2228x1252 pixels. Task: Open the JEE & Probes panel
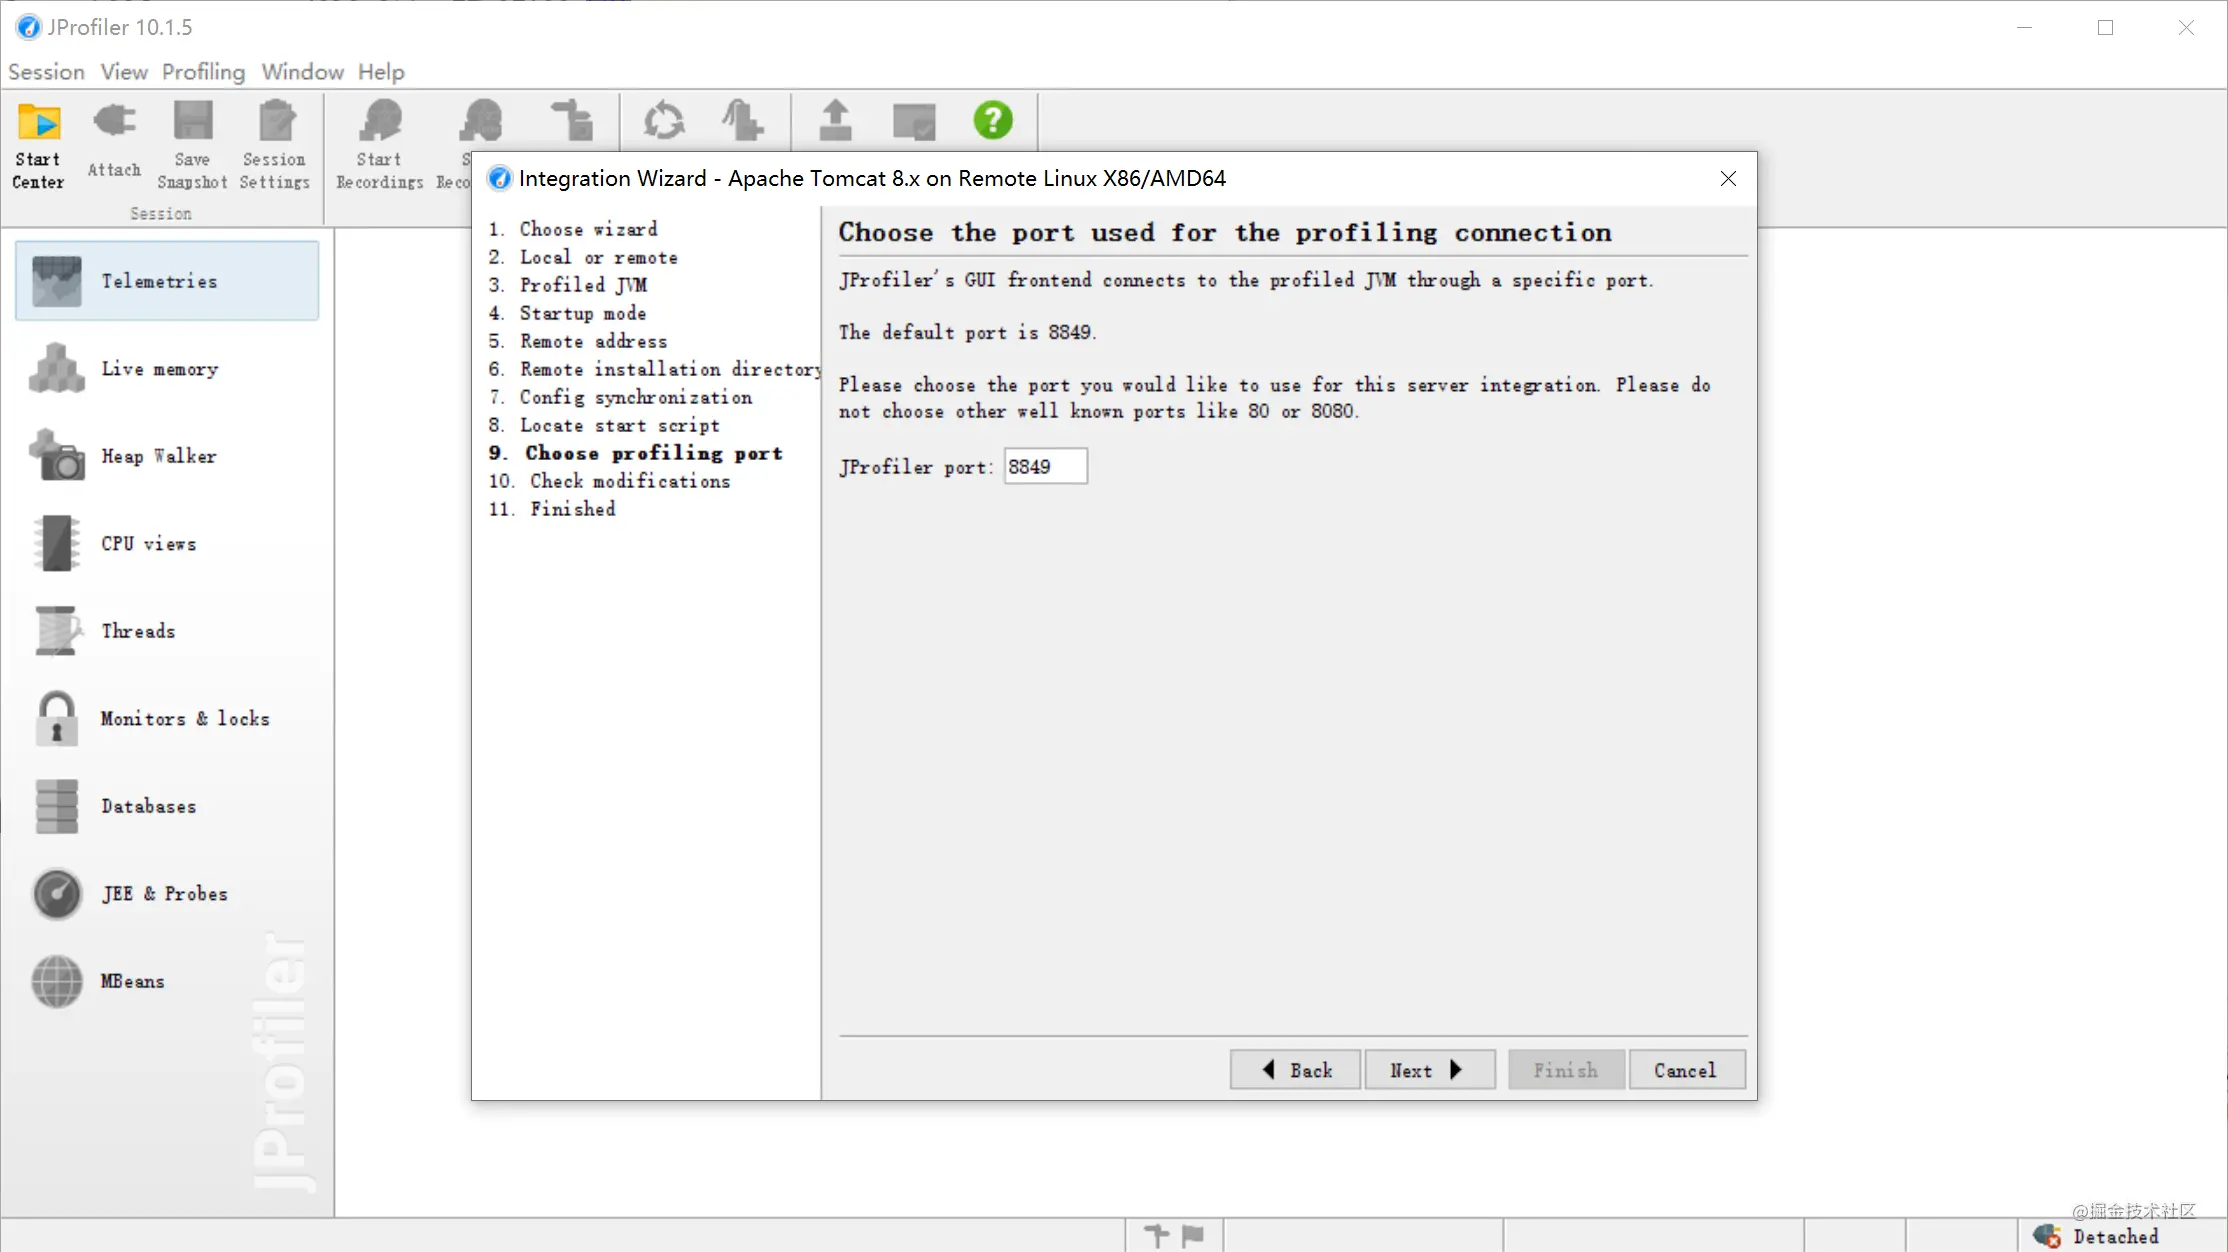pyautogui.click(x=164, y=894)
